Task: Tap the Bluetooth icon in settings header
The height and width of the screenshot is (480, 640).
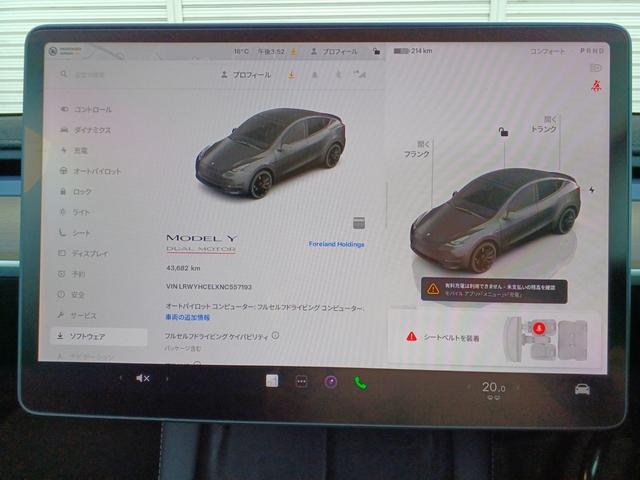Action: point(338,75)
